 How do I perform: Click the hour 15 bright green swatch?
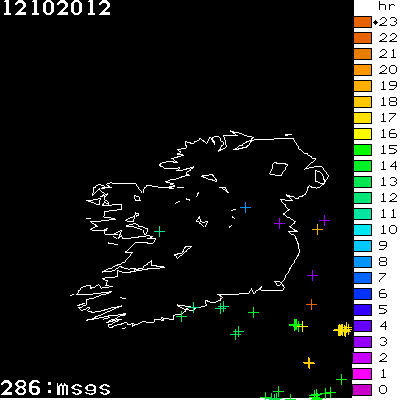point(362,150)
